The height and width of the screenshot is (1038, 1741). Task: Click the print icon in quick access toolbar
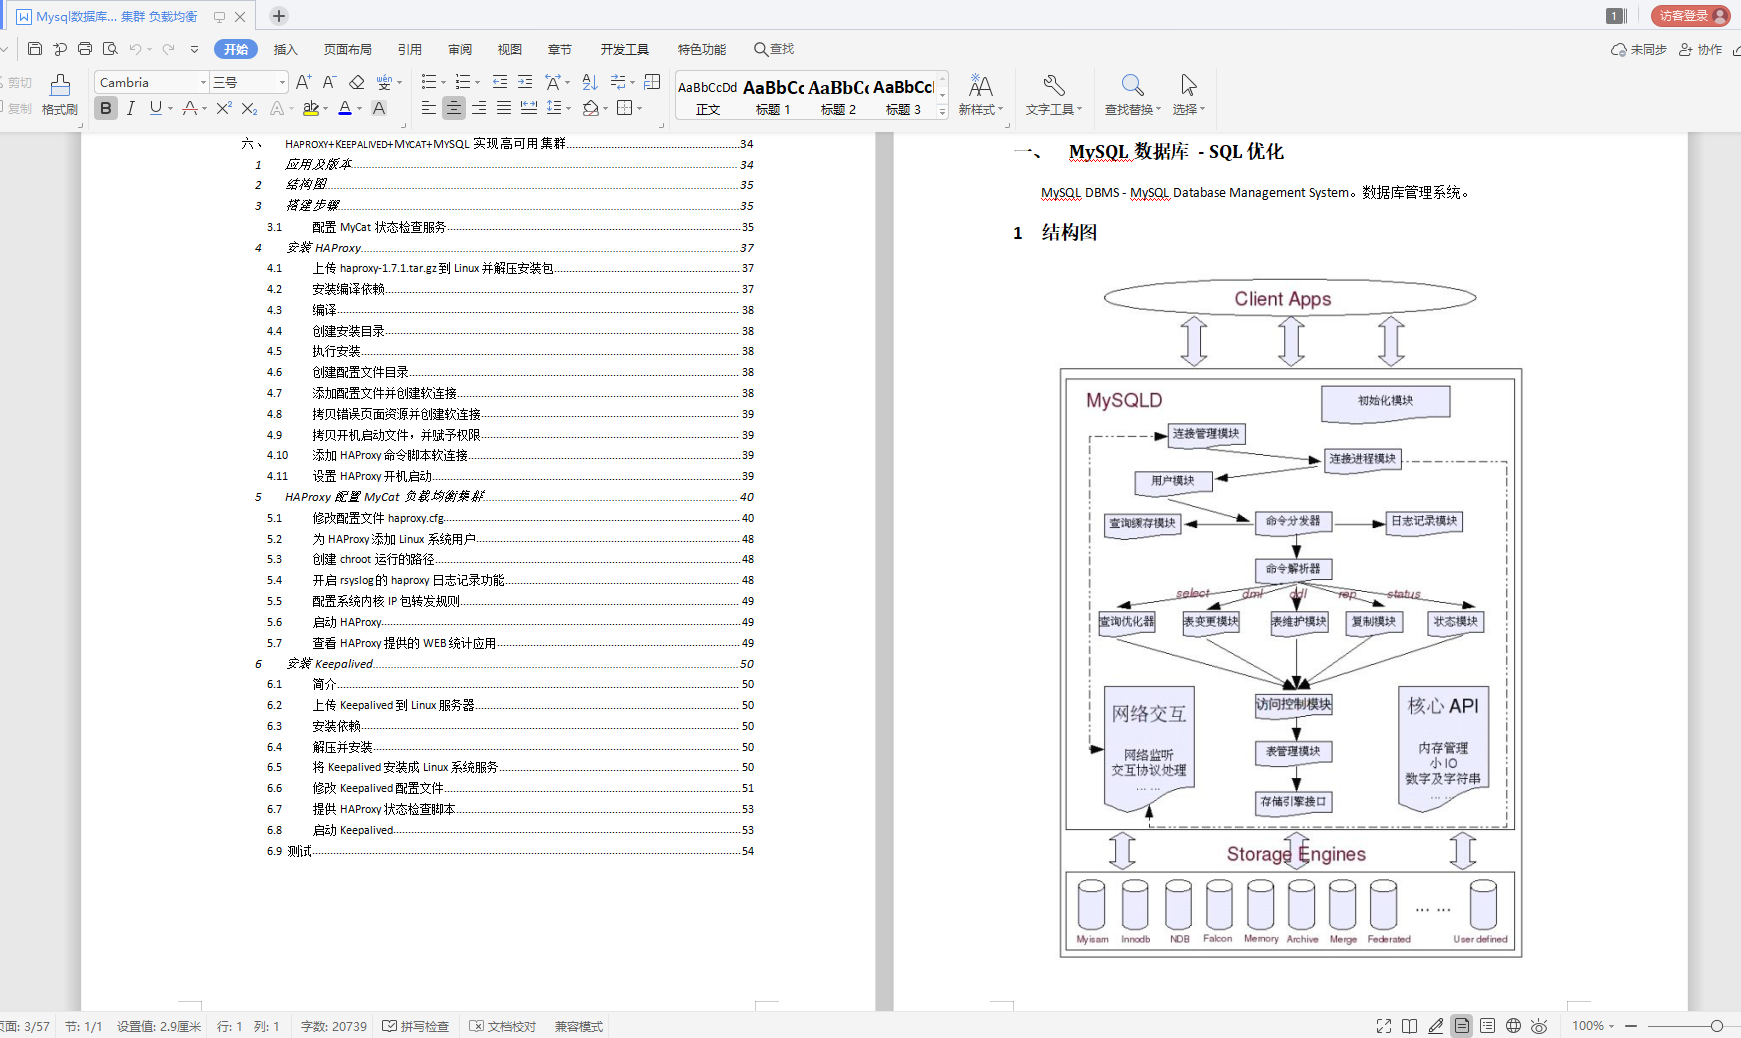(x=85, y=49)
